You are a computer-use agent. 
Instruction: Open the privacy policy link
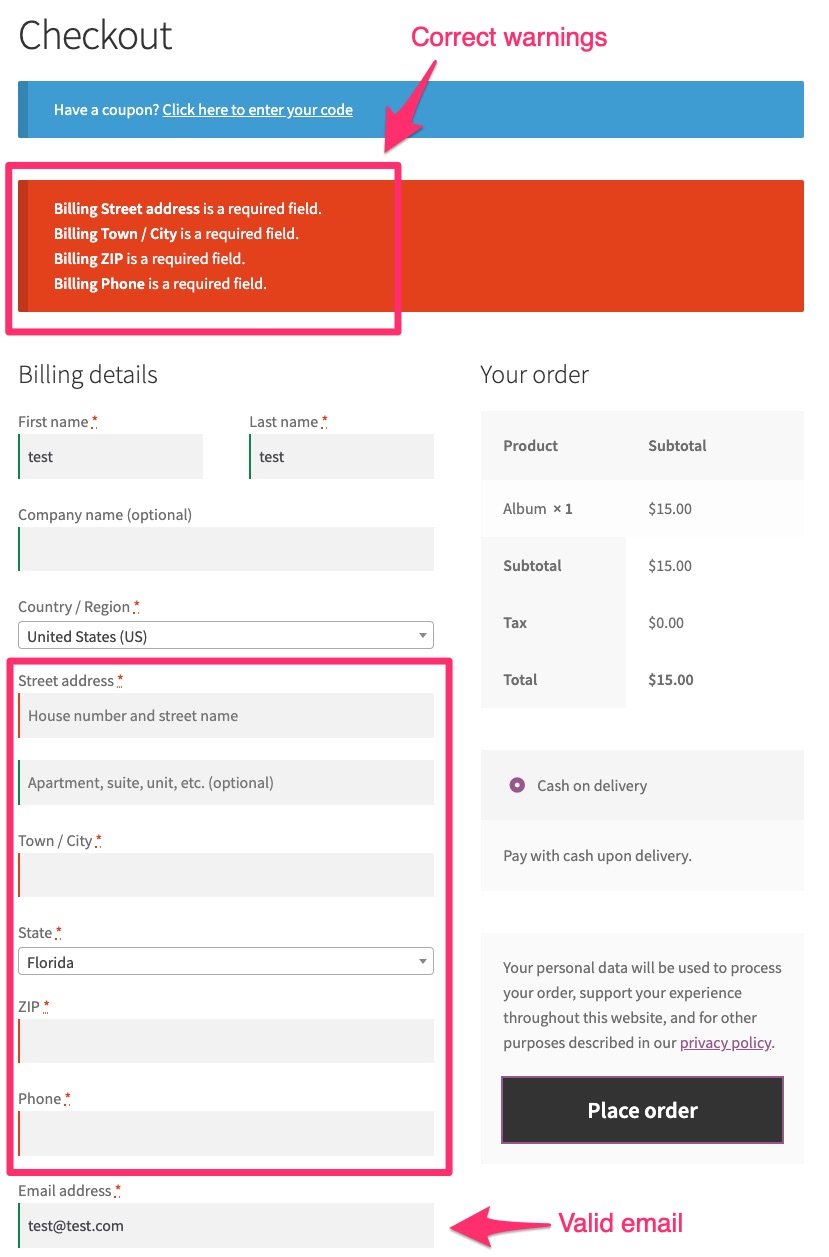[724, 1042]
